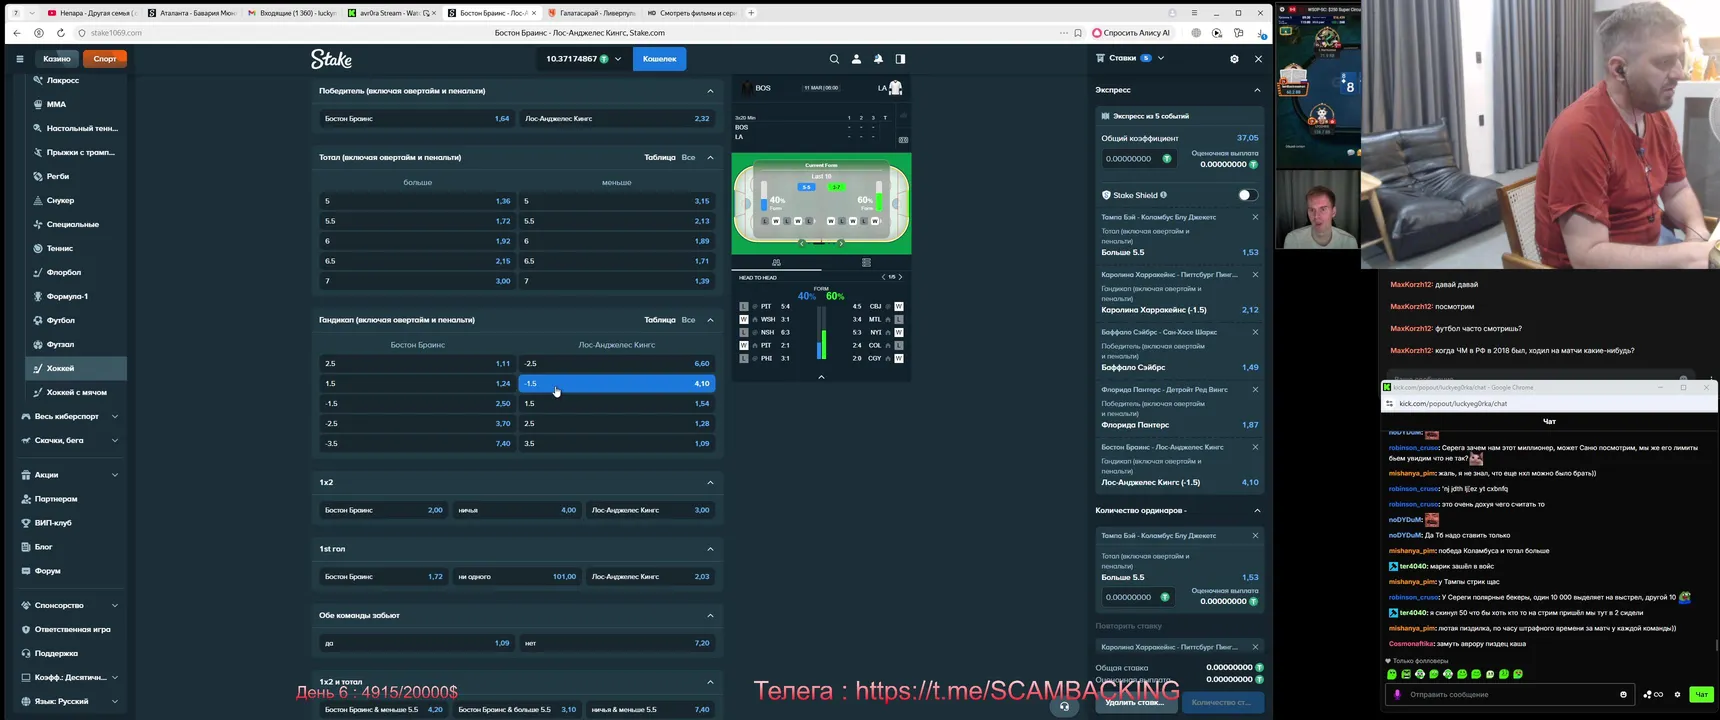
Task: Switch to Спорт tab
Action: (x=105, y=59)
